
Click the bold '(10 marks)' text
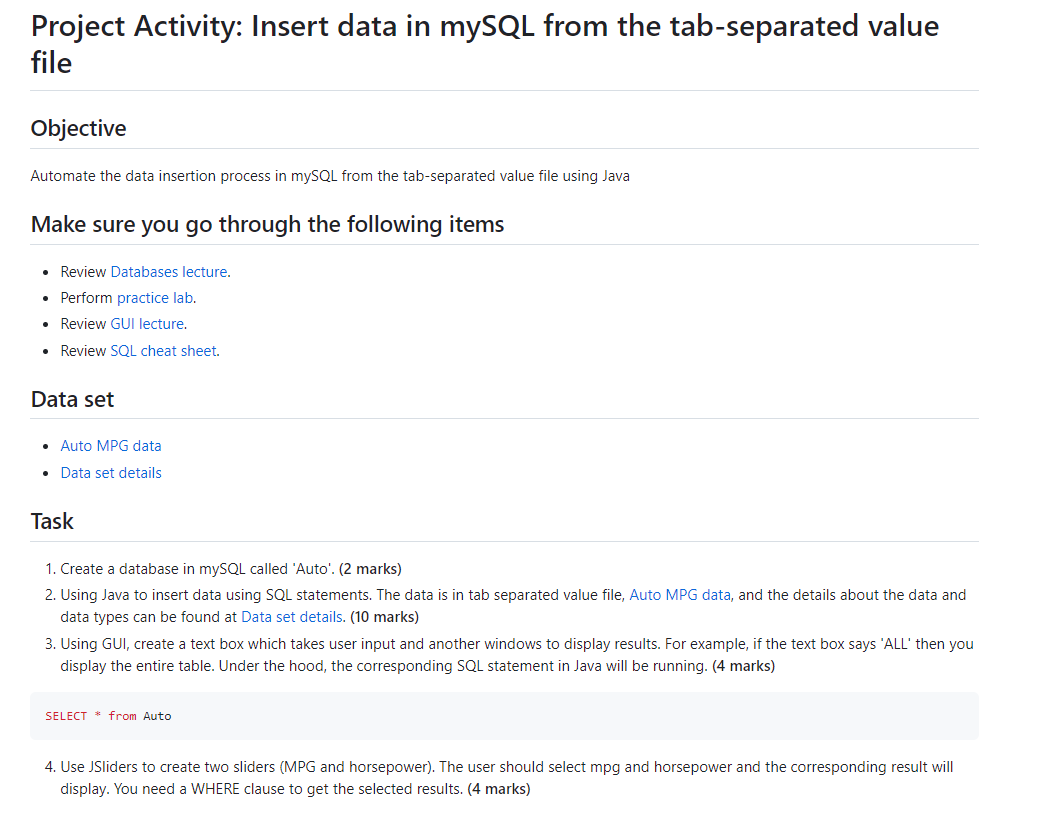pyautogui.click(x=384, y=617)
